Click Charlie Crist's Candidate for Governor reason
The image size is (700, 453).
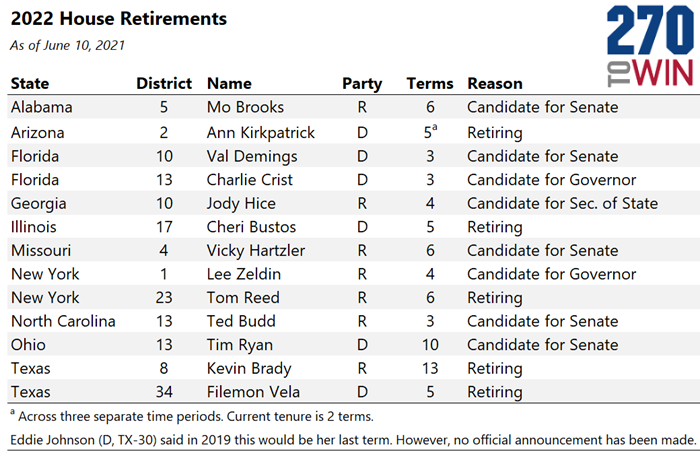pyautogui.click(x=551, y=180)
